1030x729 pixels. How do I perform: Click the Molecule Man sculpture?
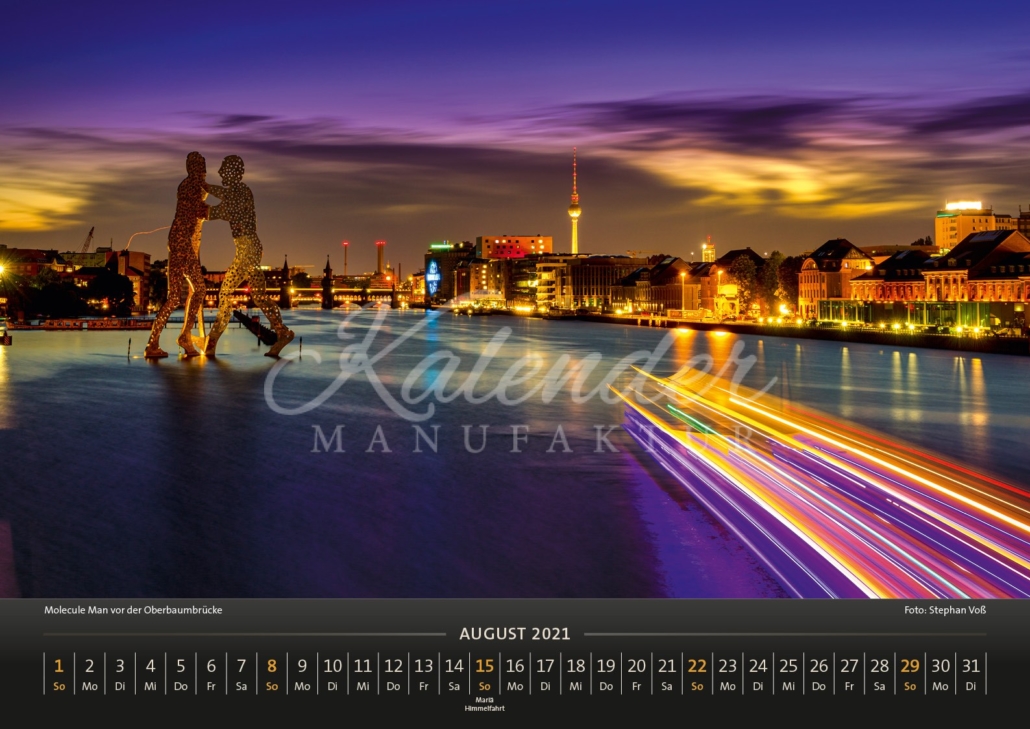click(x=219, y=256)
